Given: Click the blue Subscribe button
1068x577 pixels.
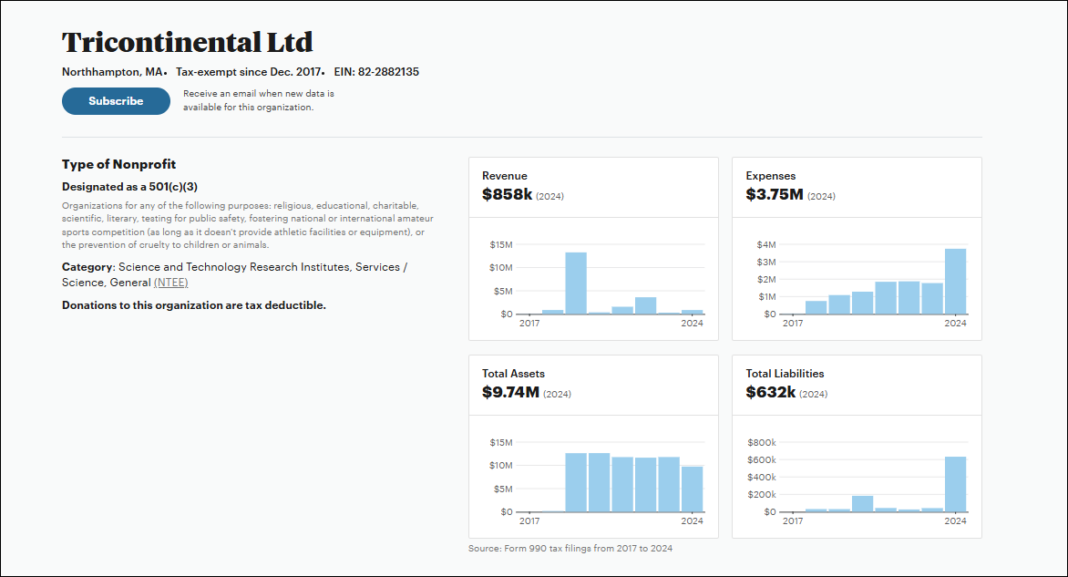Looking at the screenshot, I should pyautogui.click(x=116, y=101).
